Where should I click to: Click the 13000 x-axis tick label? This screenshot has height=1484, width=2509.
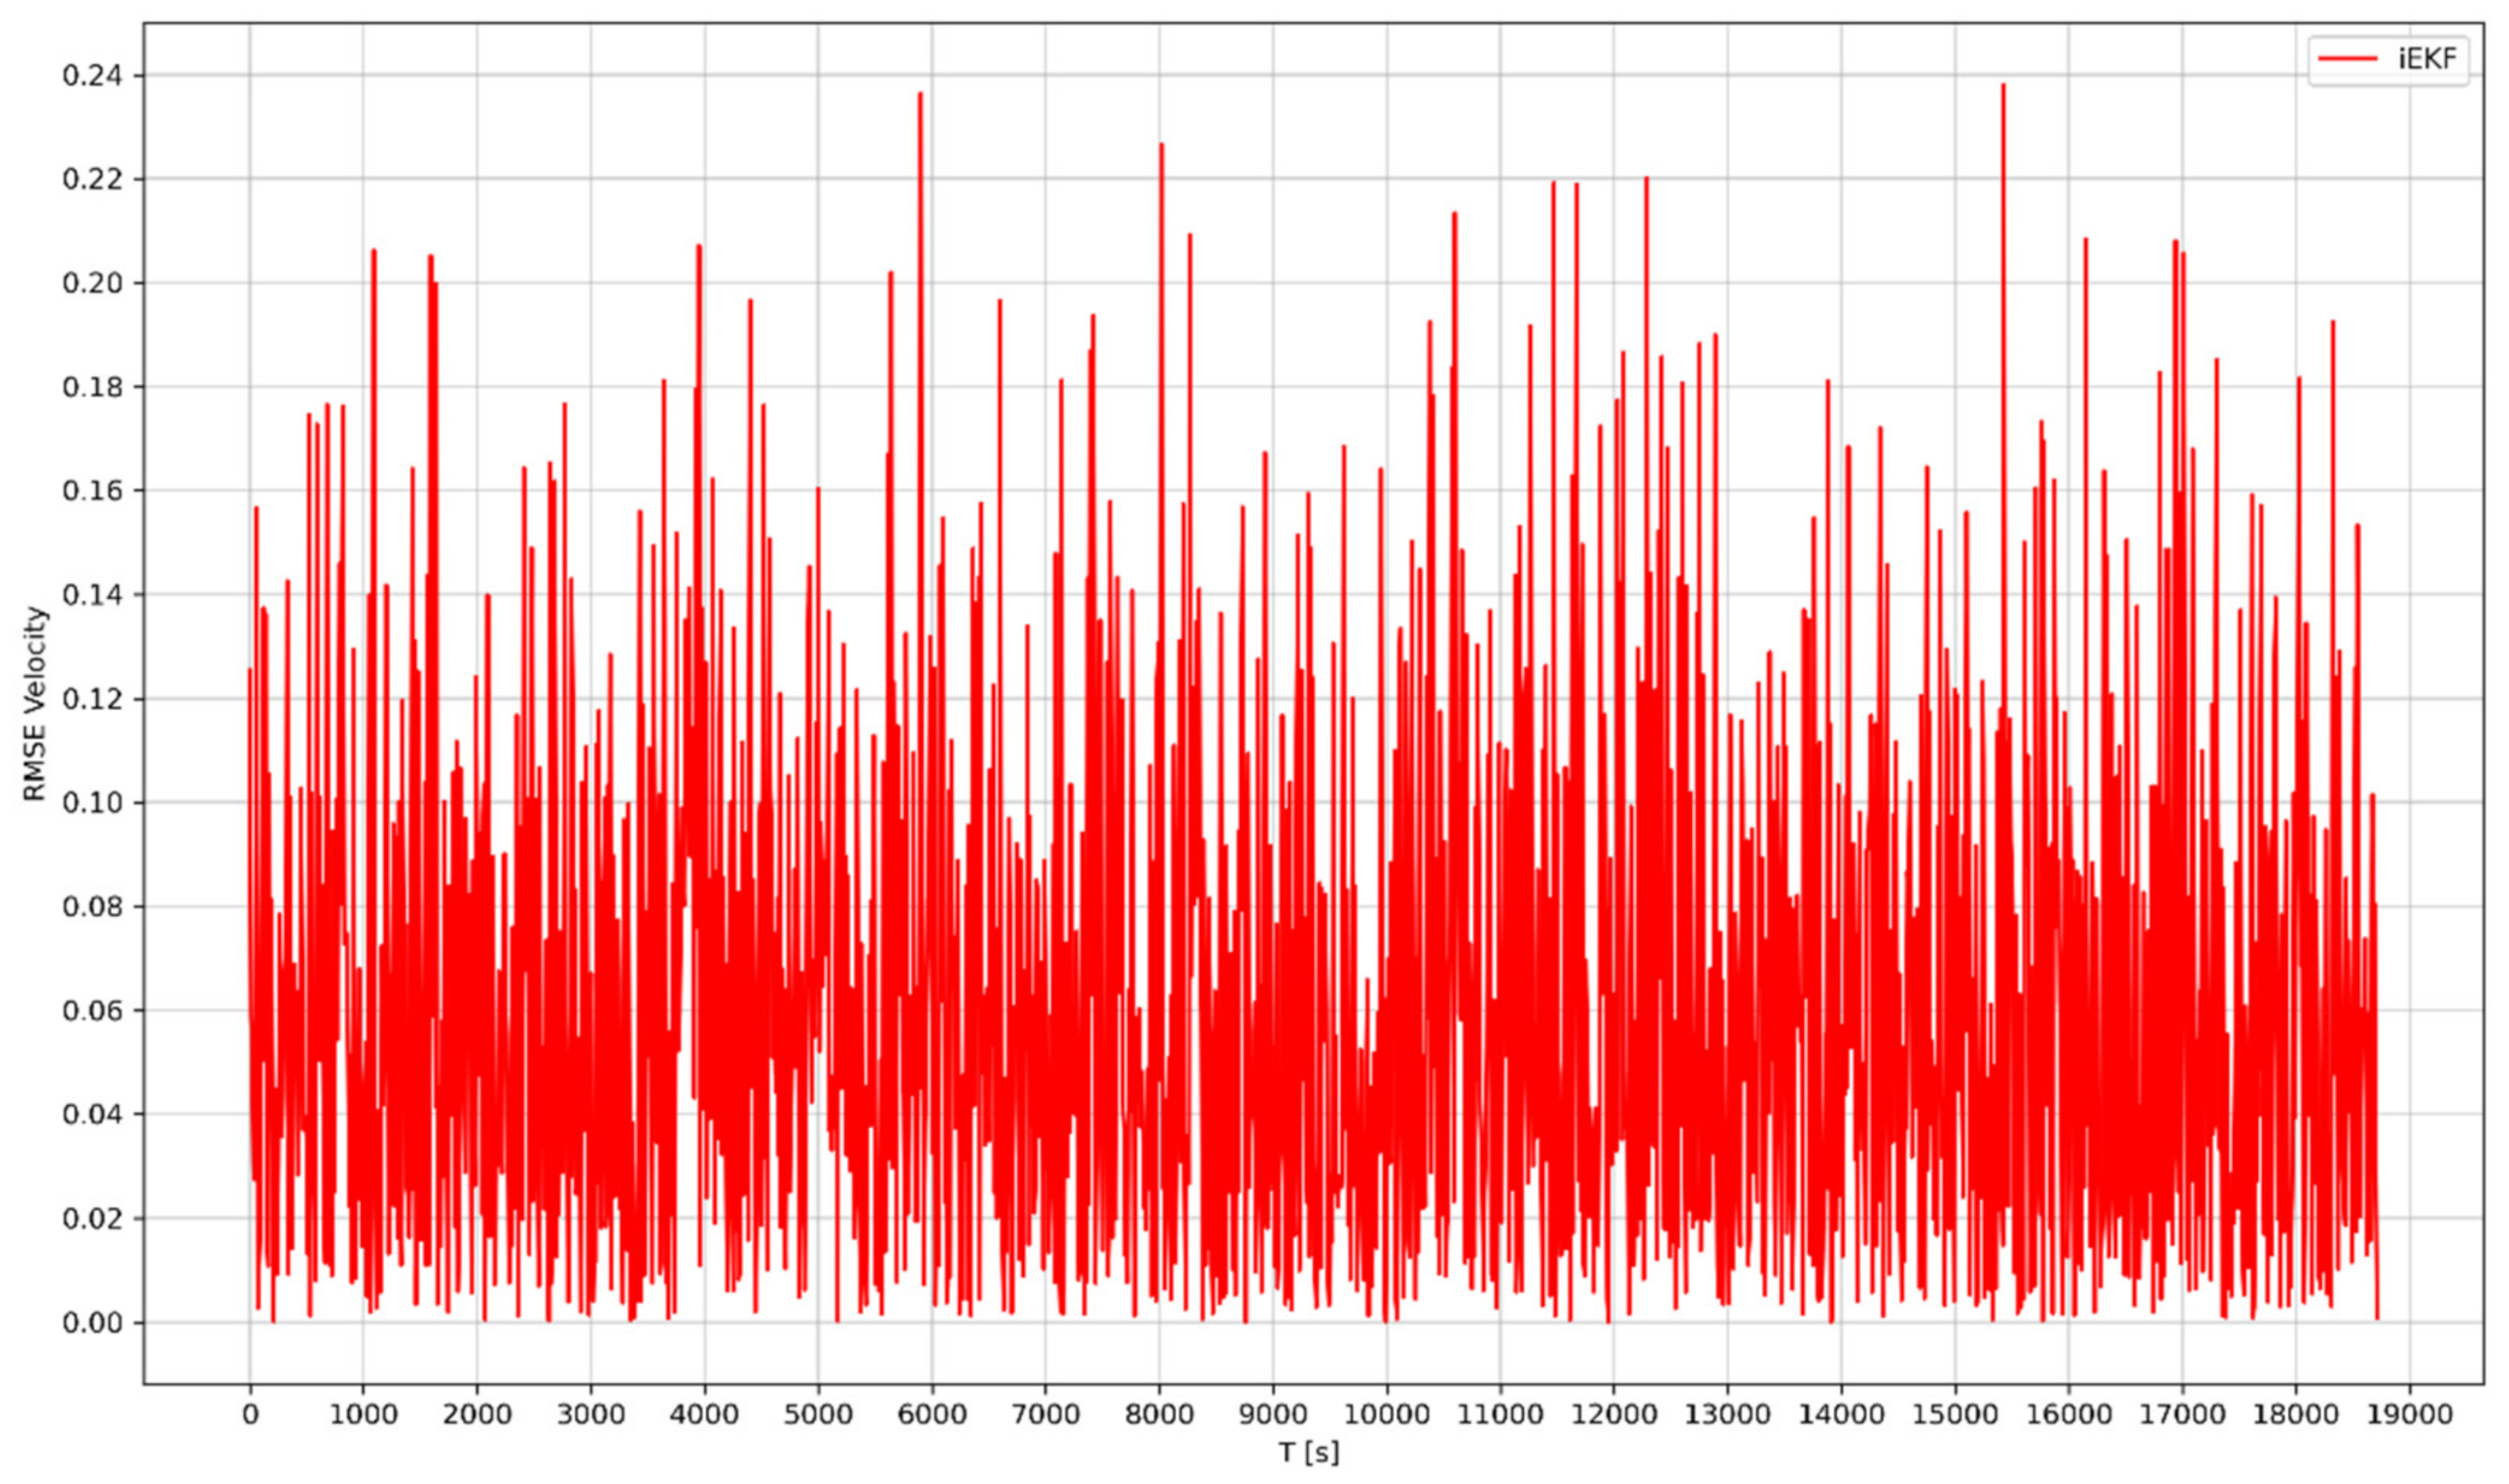tap(1726, 1416)
